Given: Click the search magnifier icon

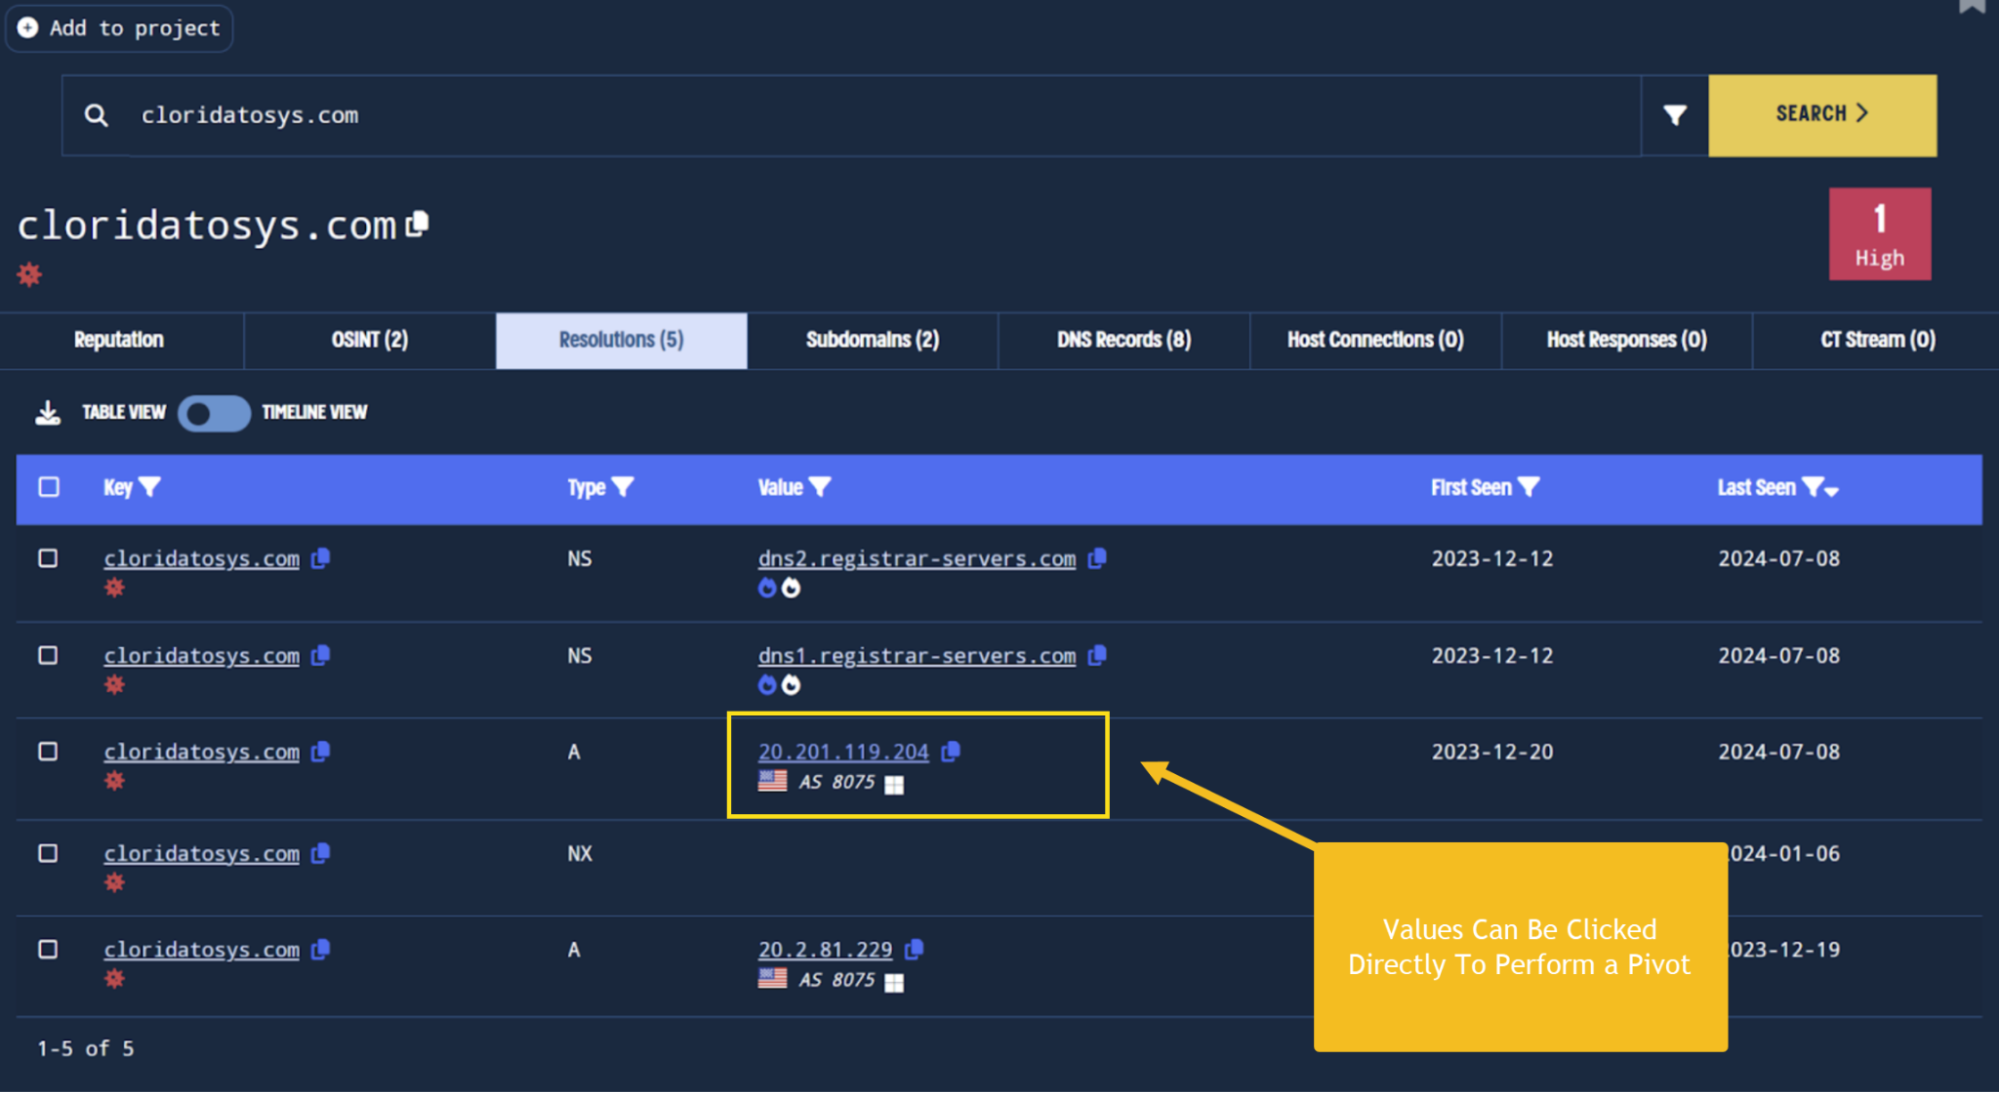Looking at the screenshot, I should 96,115.
